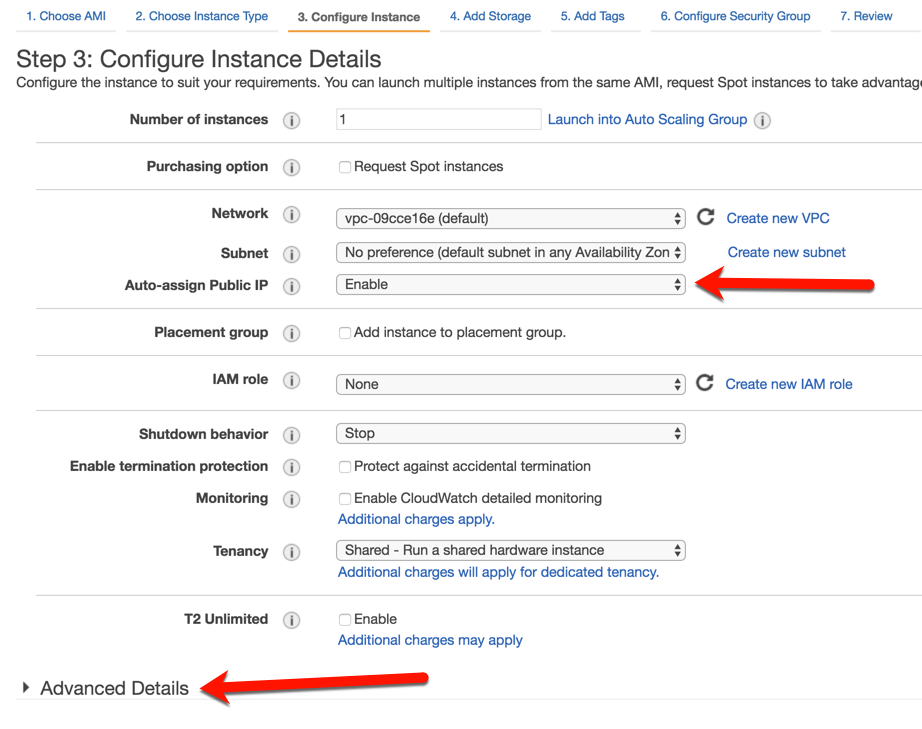Open the Shutdown behavior dropdown
Viewport: 922px width, 729px height.
point(510,433)
